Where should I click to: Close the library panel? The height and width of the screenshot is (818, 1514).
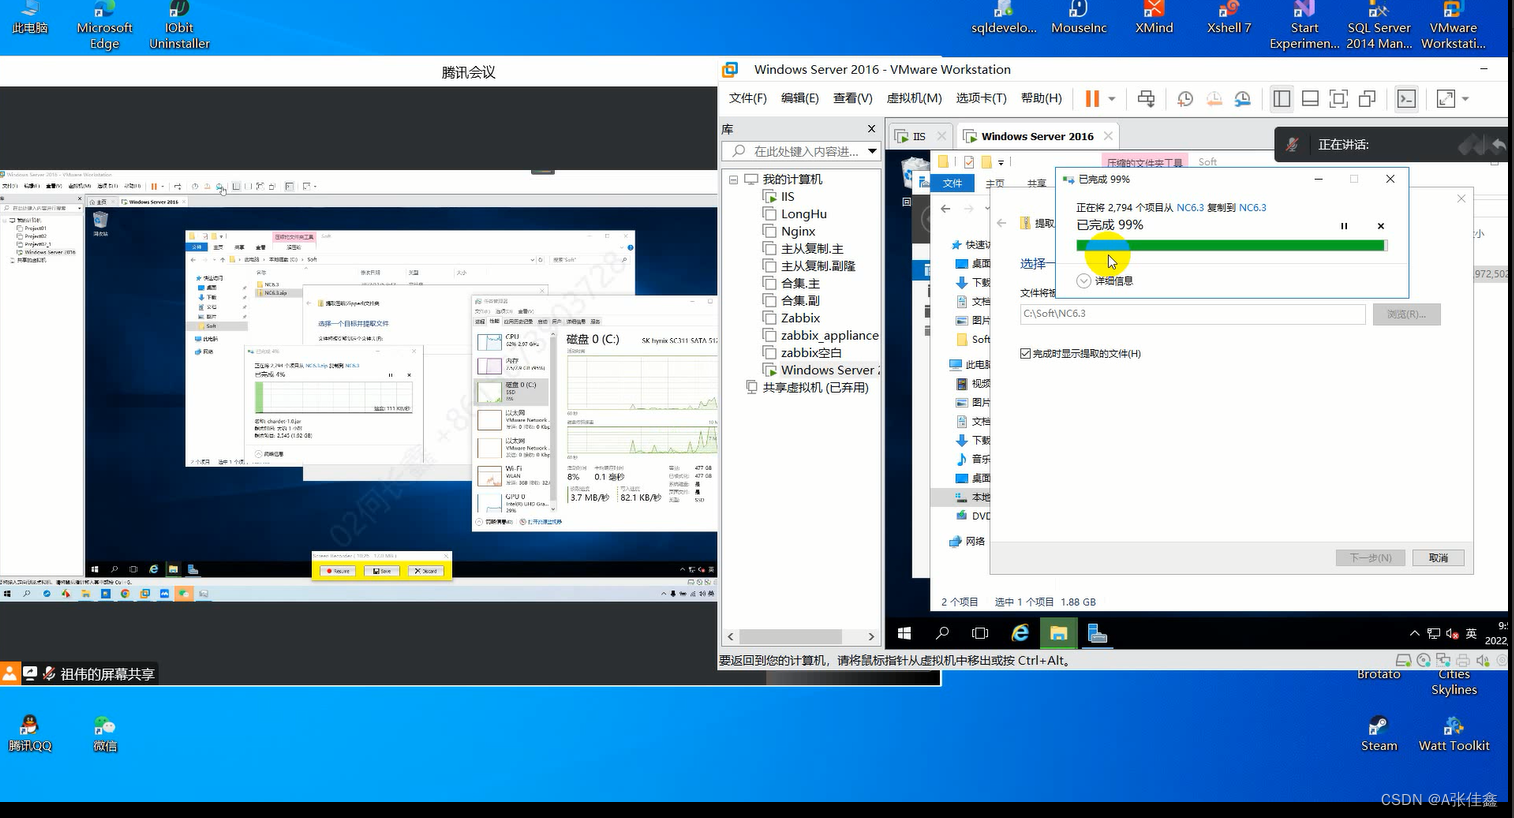pos(871,129)
